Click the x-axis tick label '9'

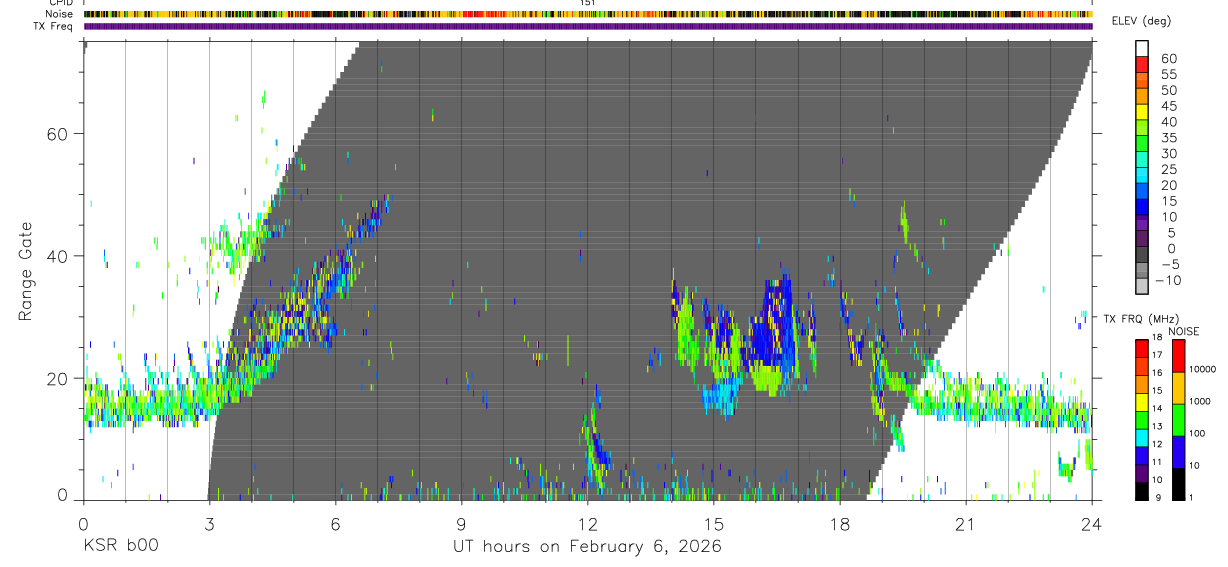pos(462,524)
